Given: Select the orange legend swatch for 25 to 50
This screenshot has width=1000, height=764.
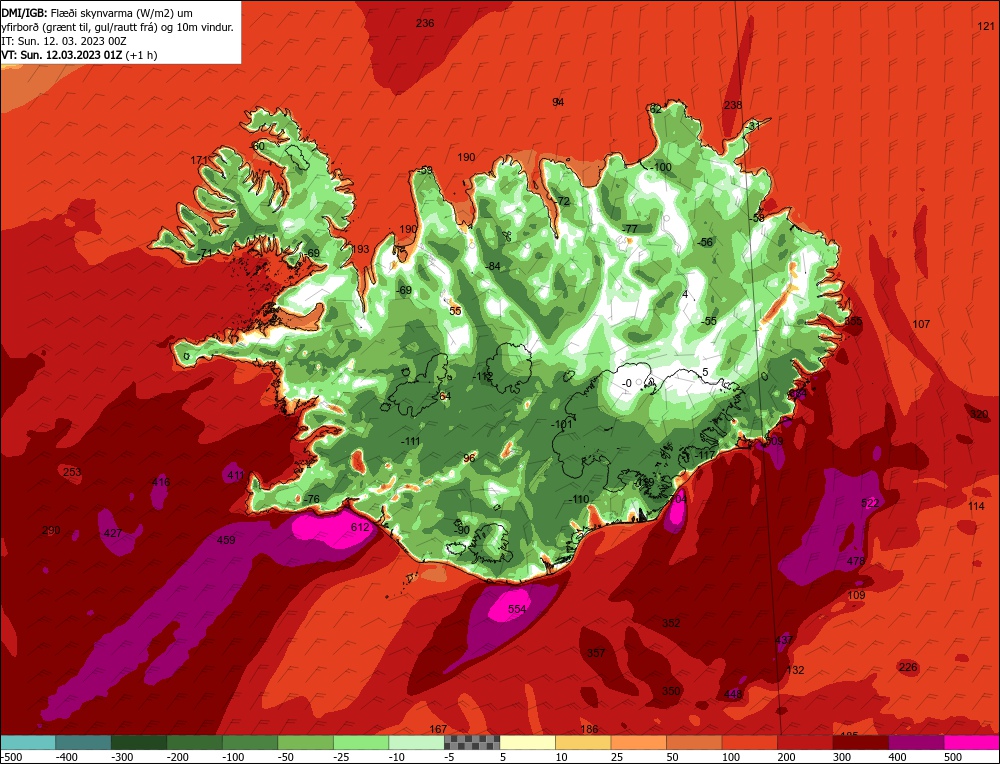Looking at the screenshot, I should [638, 742].
